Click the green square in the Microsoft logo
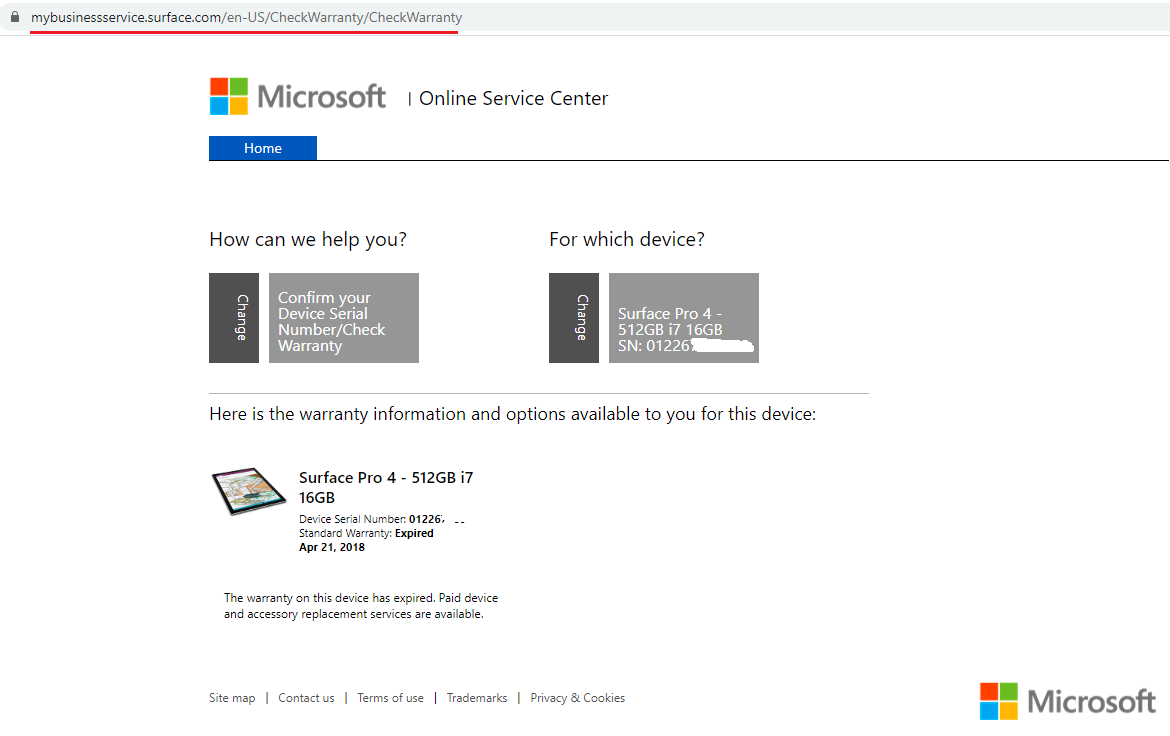The height and width of the screenshot is (736, 1170). pyautogui.click(x=237, y=87)
